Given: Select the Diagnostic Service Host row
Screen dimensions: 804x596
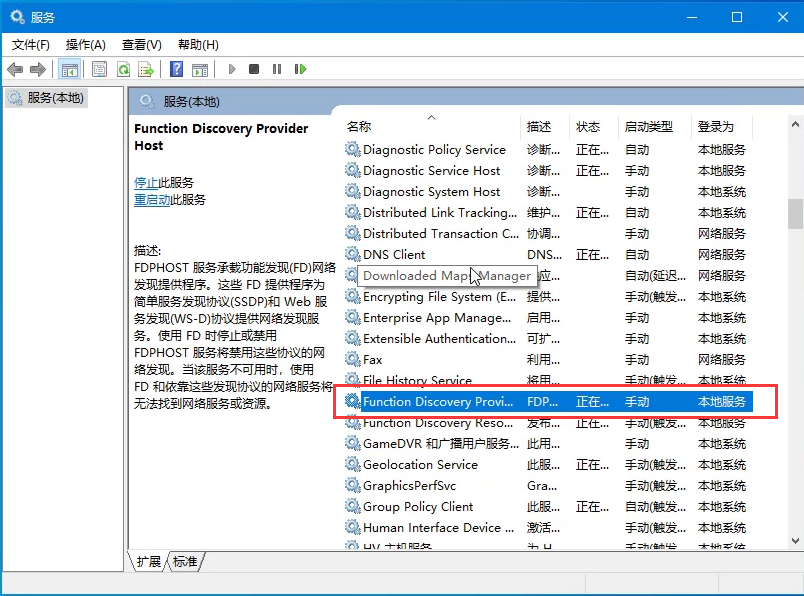Looking at the screenshot, I should point(548,170).
